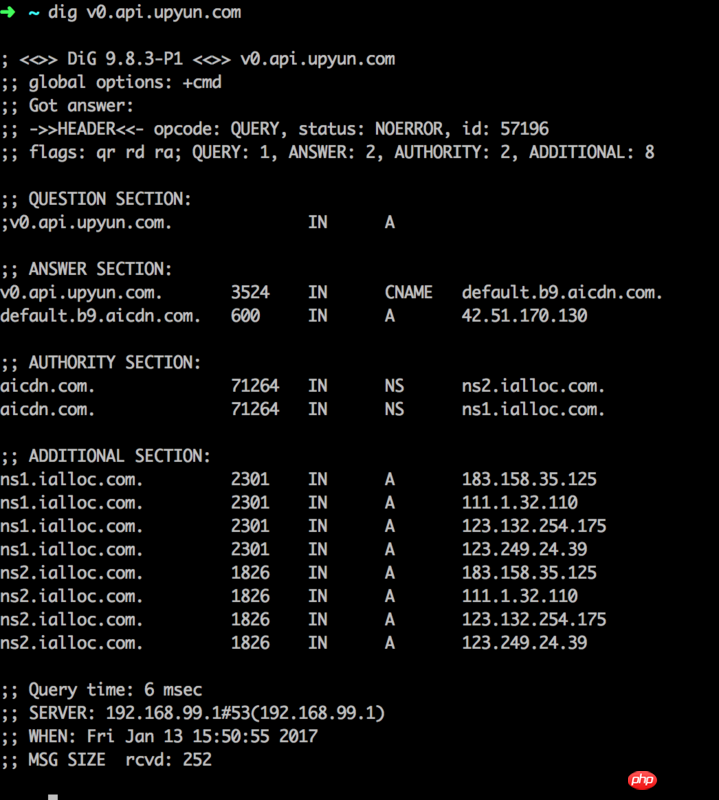Click TTL 71264 in the ns2.ialloc.com NS row
This screenshot has height=800, width=719.
pos(255,386)
